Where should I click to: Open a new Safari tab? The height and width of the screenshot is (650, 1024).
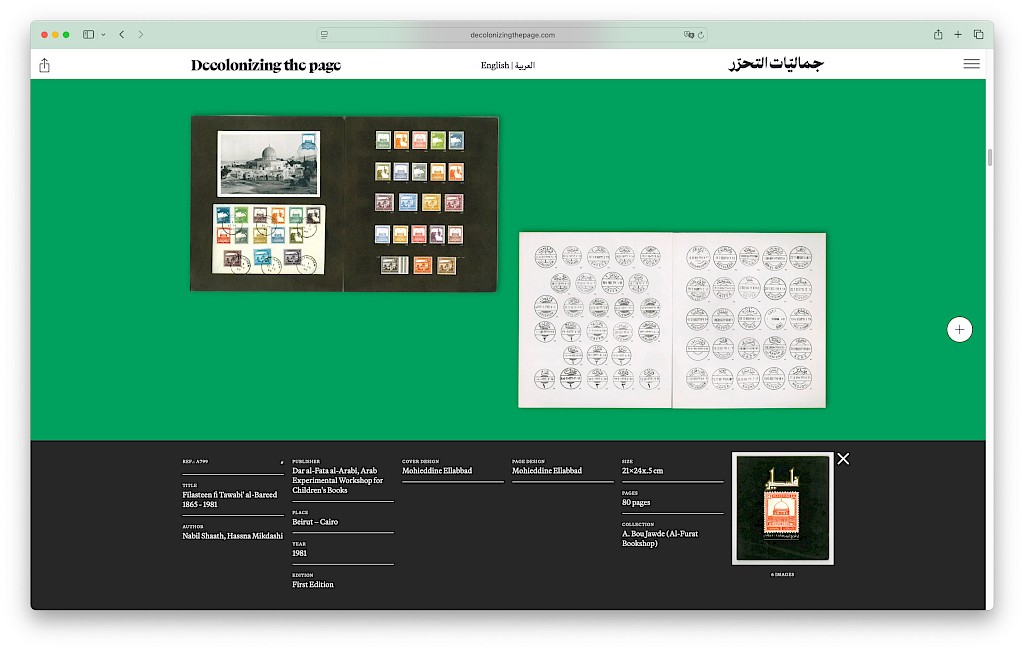958,34
